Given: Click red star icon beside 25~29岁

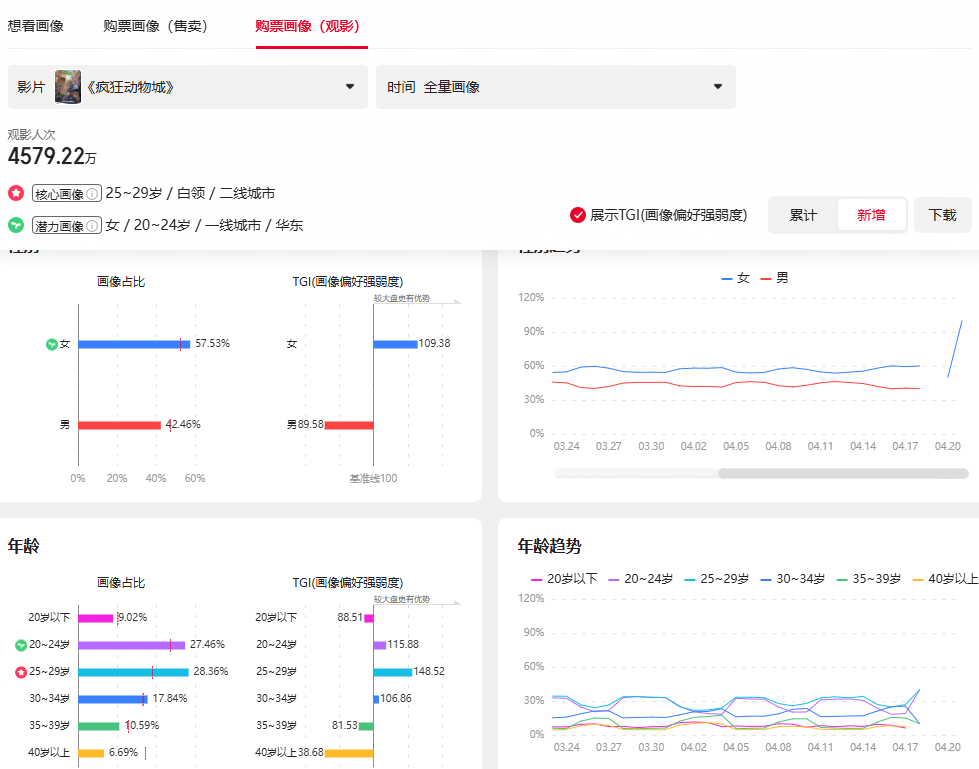Looking at the screenshot, I should click(21, 672).
